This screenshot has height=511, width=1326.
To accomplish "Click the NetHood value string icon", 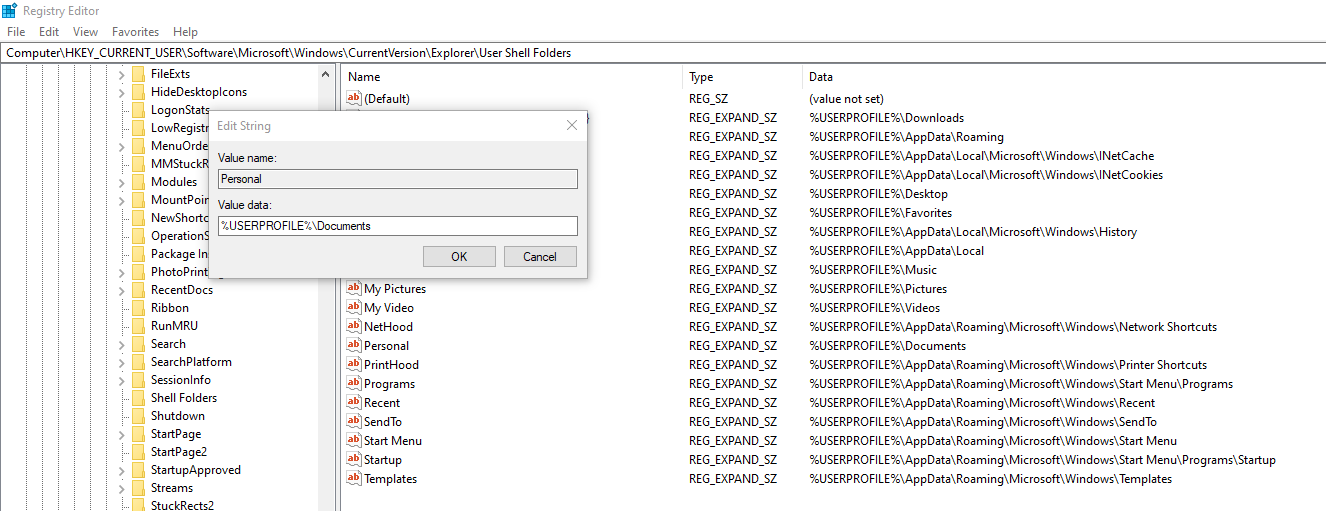I will click(353, 327).
